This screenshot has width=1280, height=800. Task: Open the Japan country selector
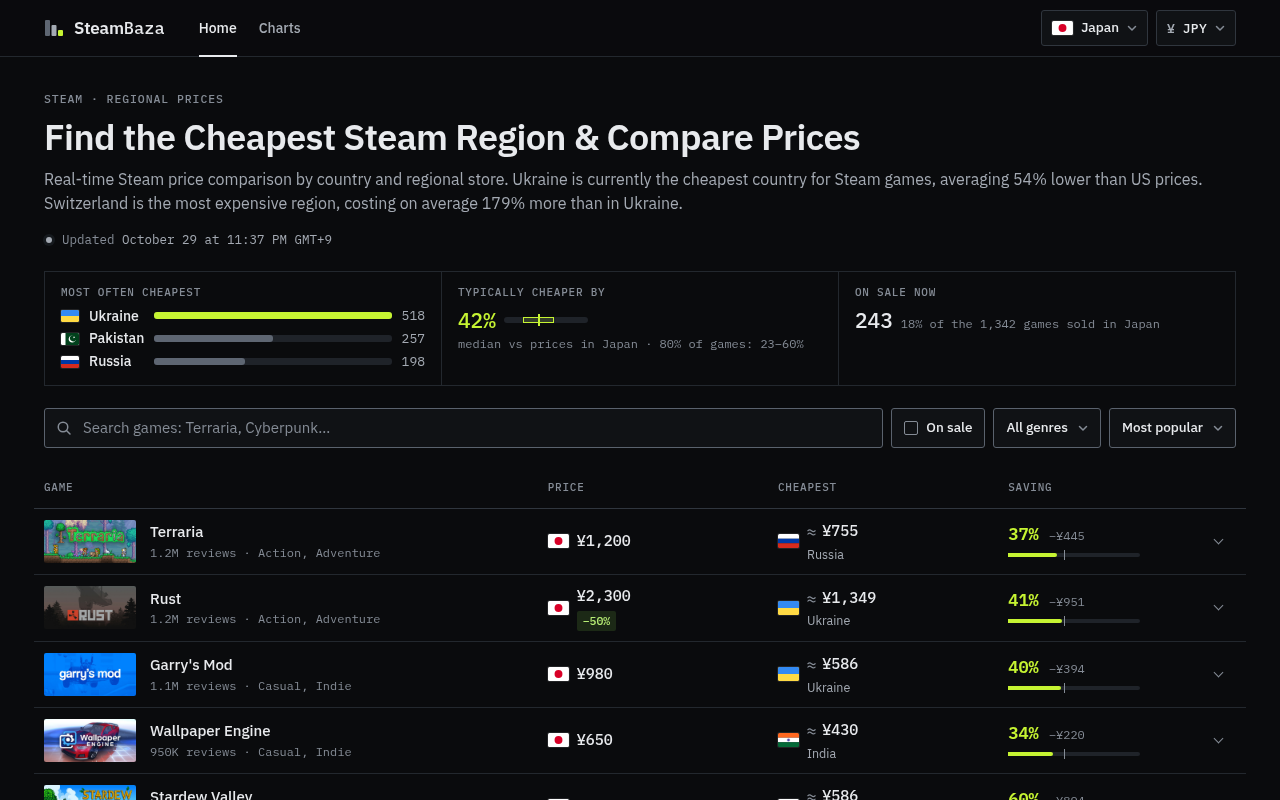[x=1094, y=28]
